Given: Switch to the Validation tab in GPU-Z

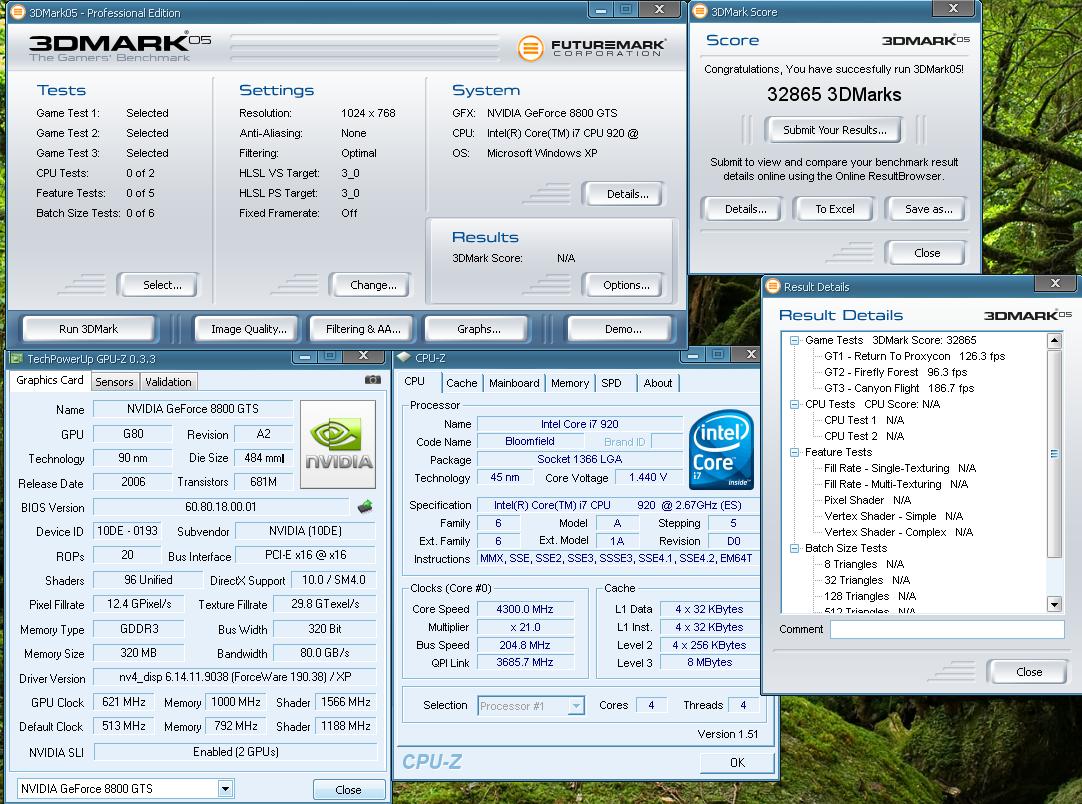Looking at the screenshot, I should (168, 382).
